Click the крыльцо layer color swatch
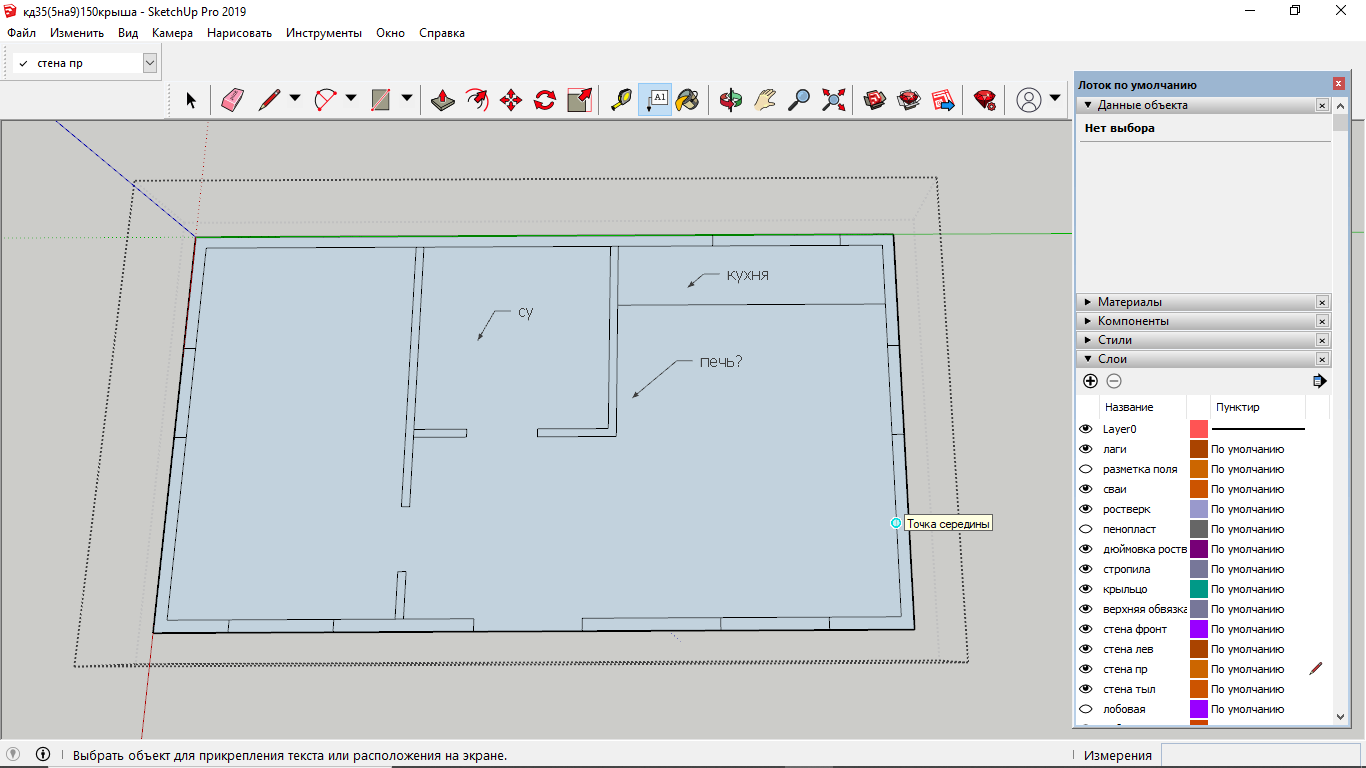Screen dimensions: 1366x768 coord(1198,589)
